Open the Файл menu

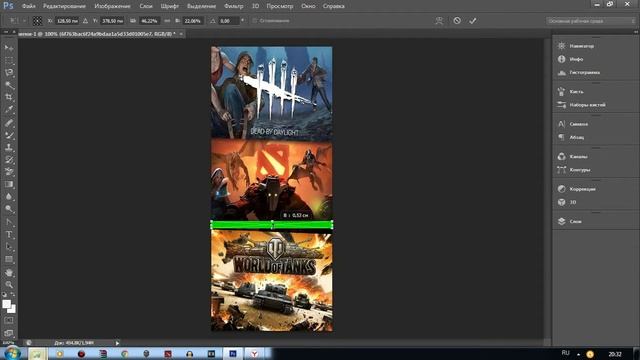pos(28,6)
